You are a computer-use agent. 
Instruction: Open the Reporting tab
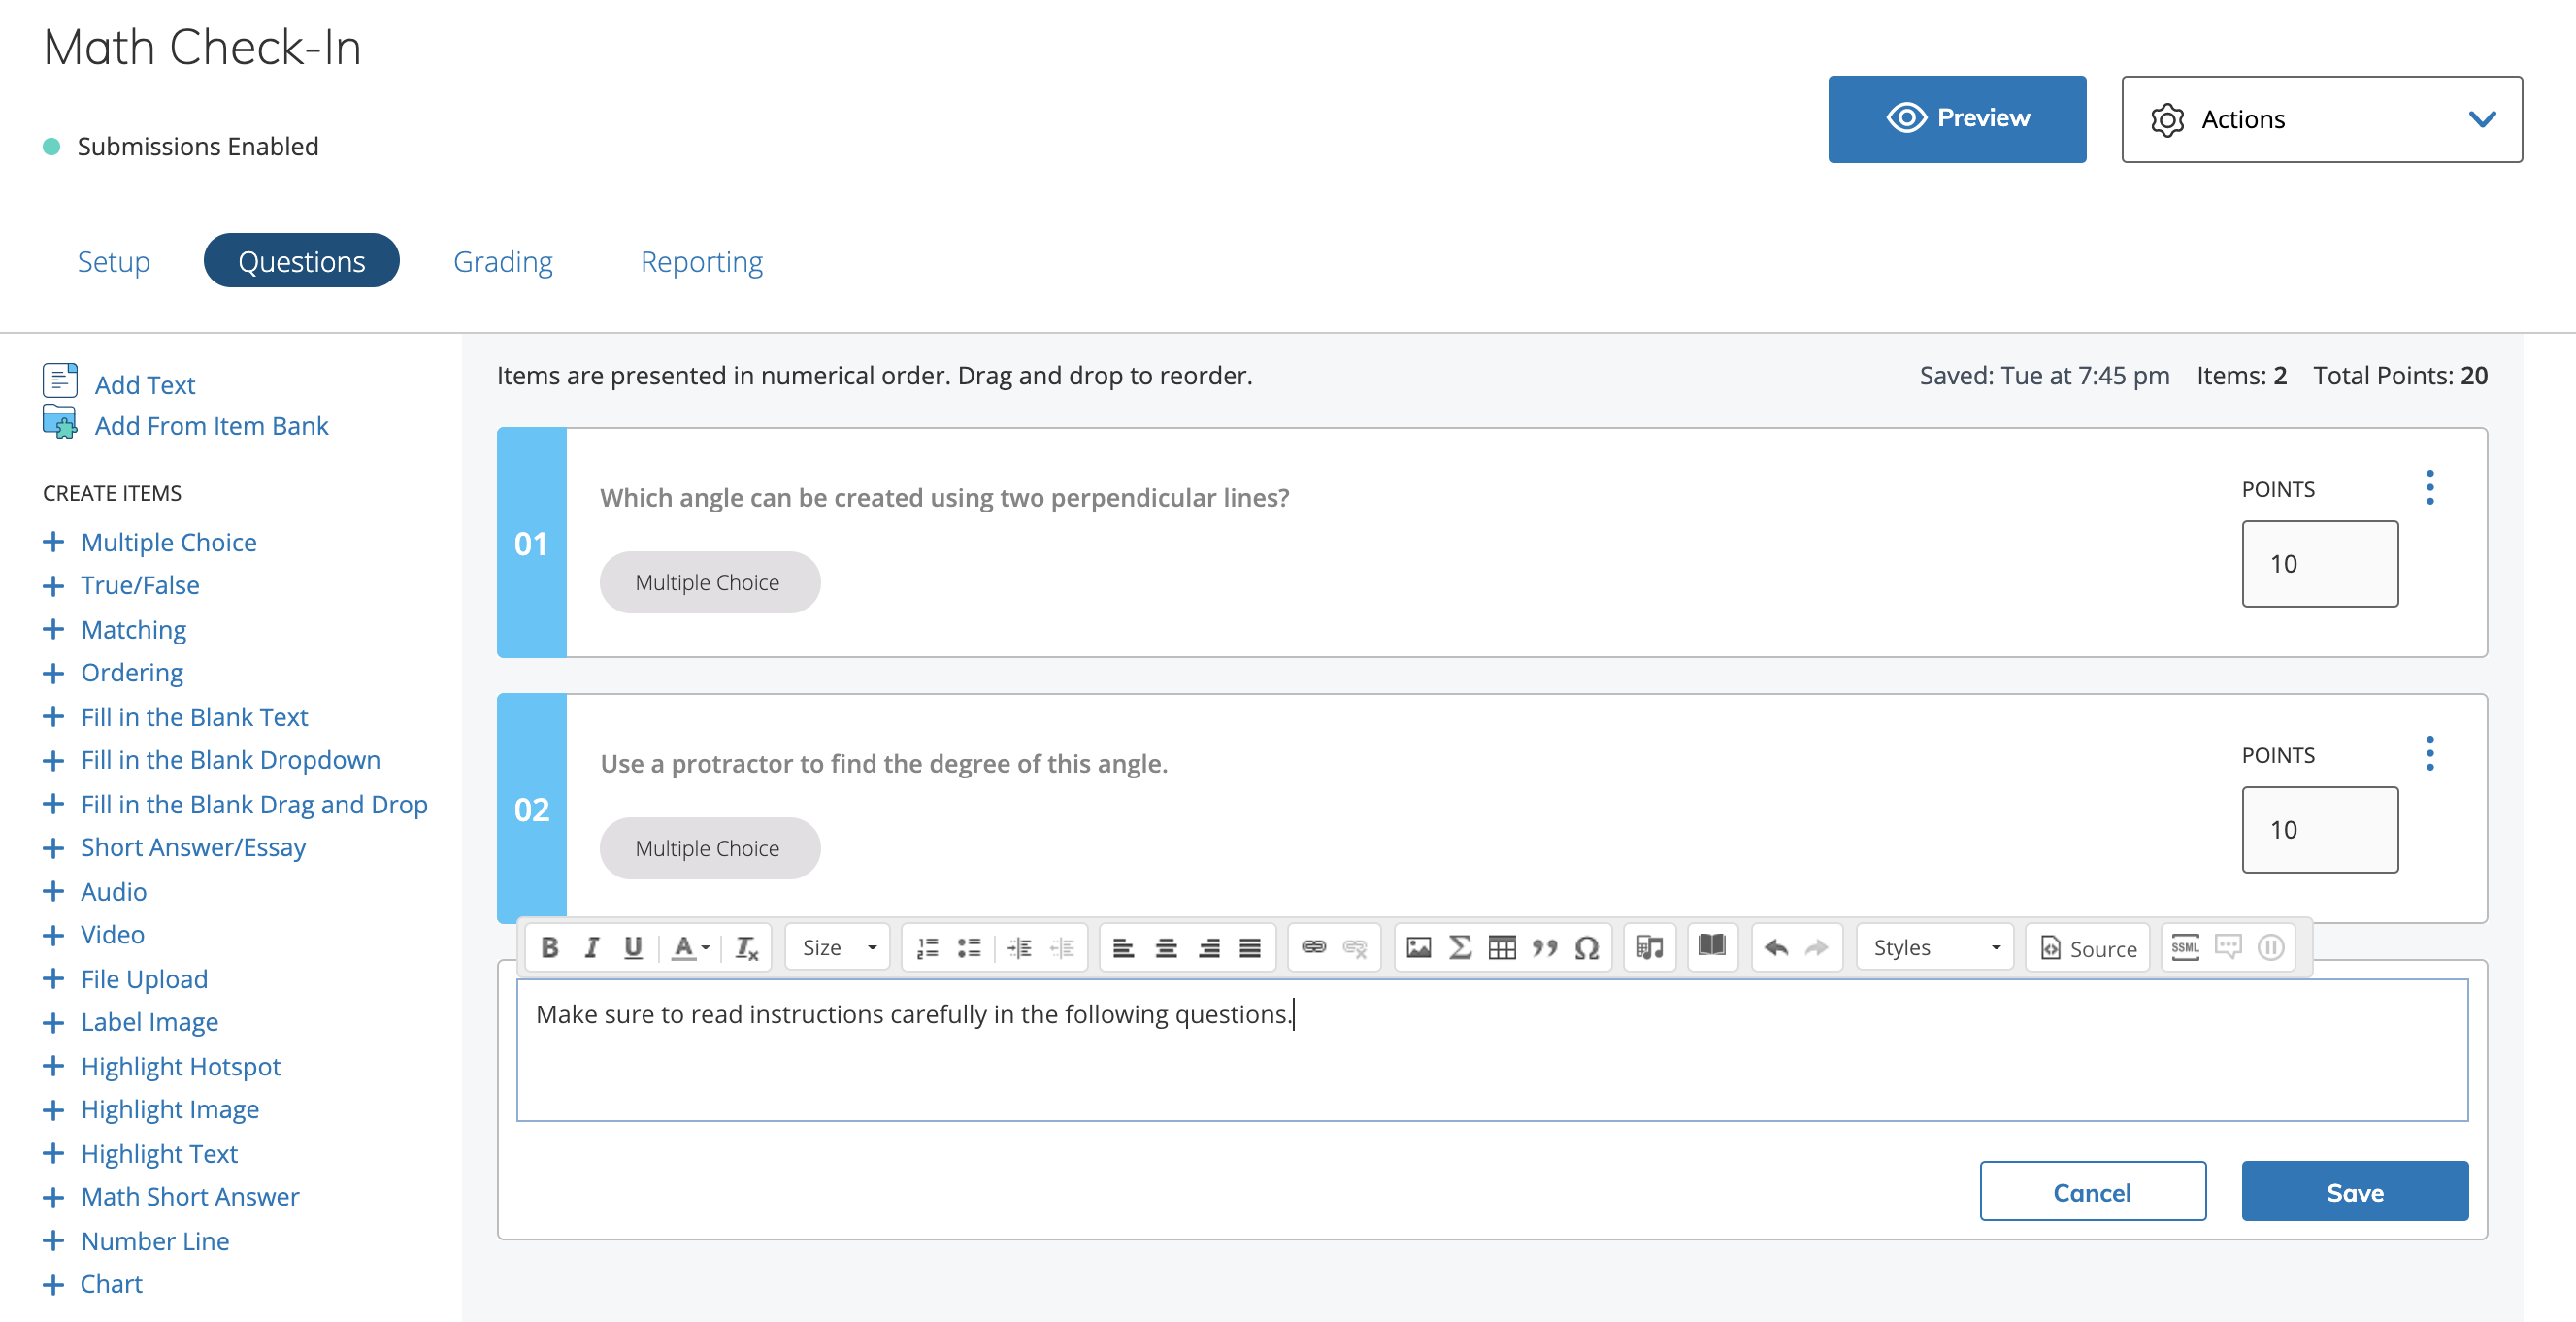click(701, 261)
